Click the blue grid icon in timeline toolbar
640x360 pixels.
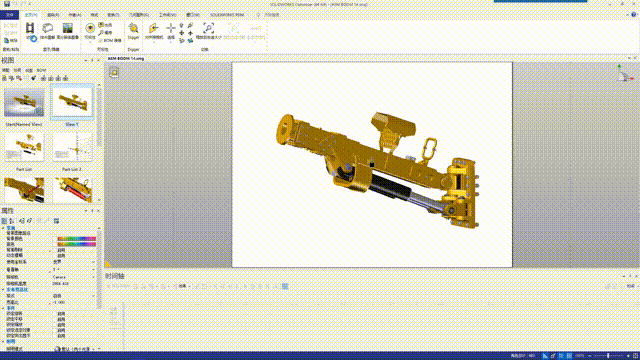[285, 287]
